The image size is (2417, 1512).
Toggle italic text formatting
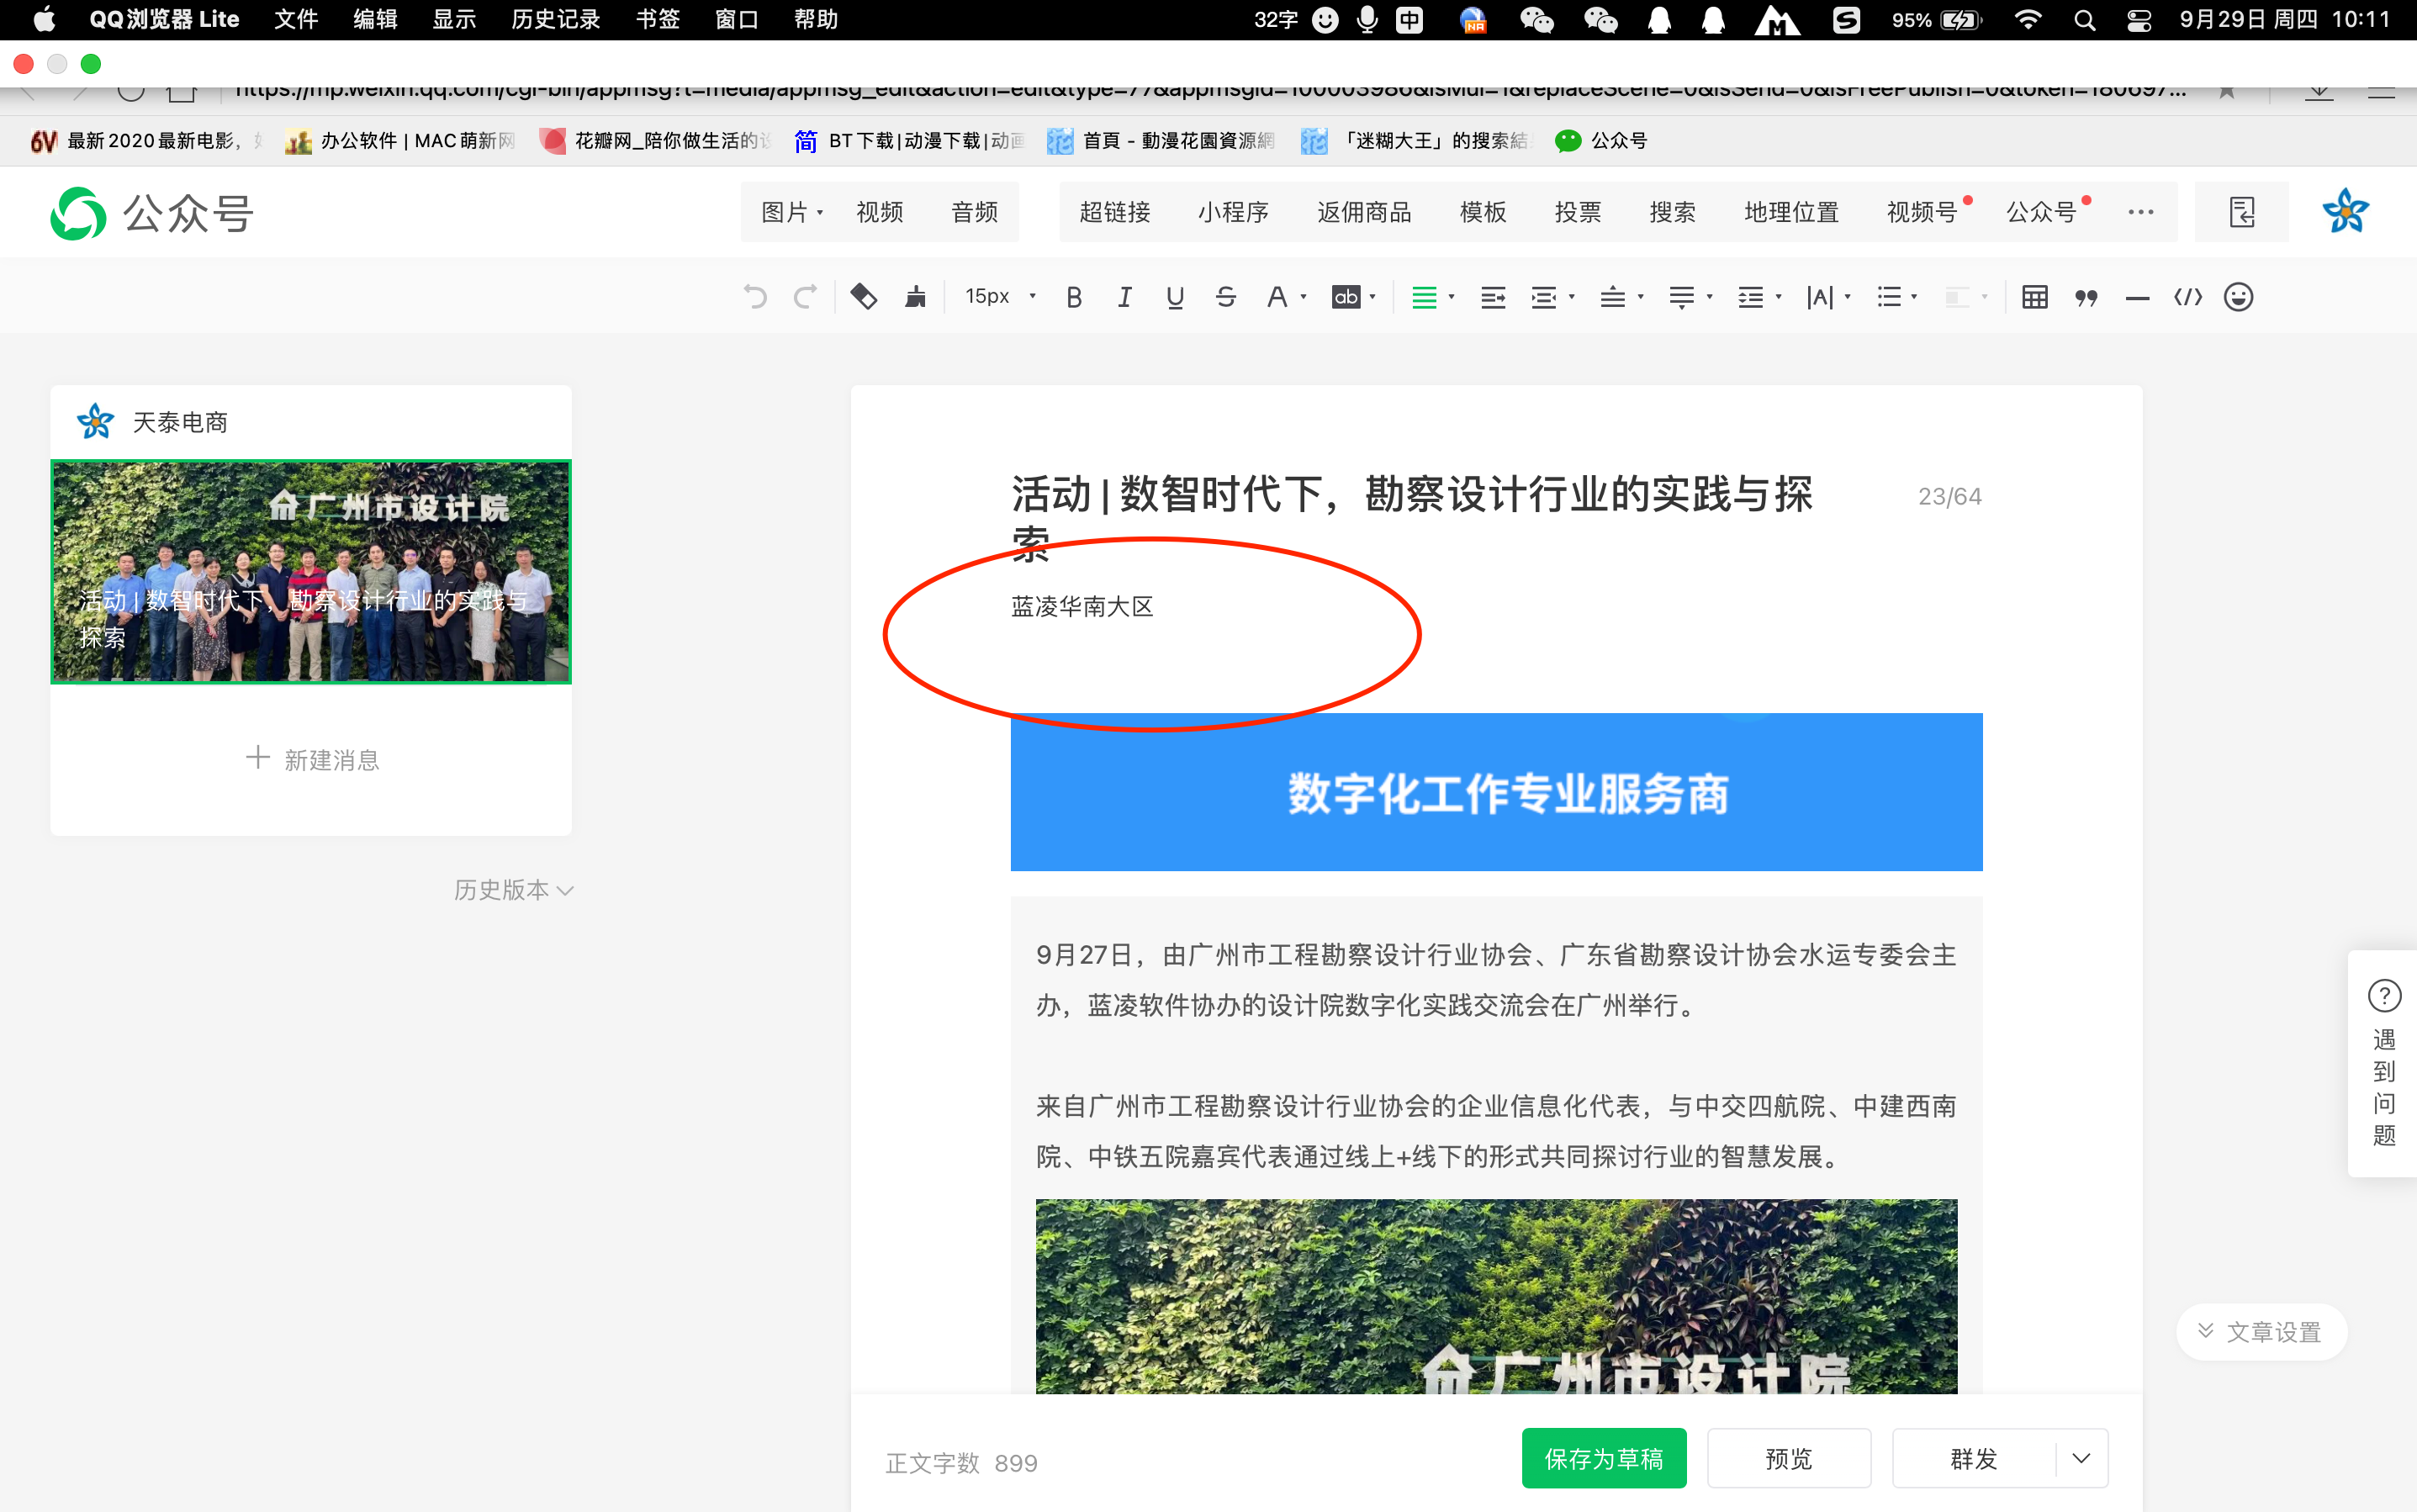(x=1125, y=297)
